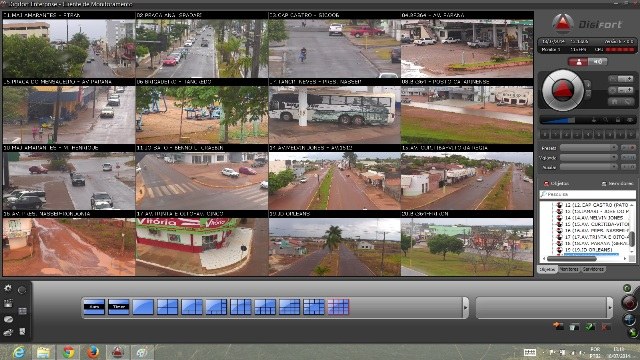Click the object list horizontal scrollbar
Viewport: 640px width, 360px height.
(571, 259)
